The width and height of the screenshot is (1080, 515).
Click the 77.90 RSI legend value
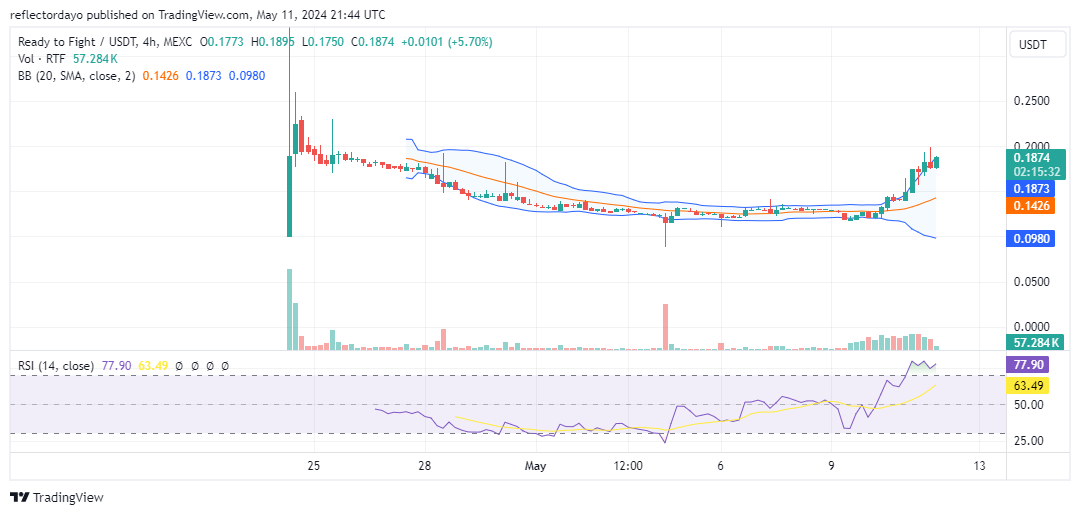[115, 366]
